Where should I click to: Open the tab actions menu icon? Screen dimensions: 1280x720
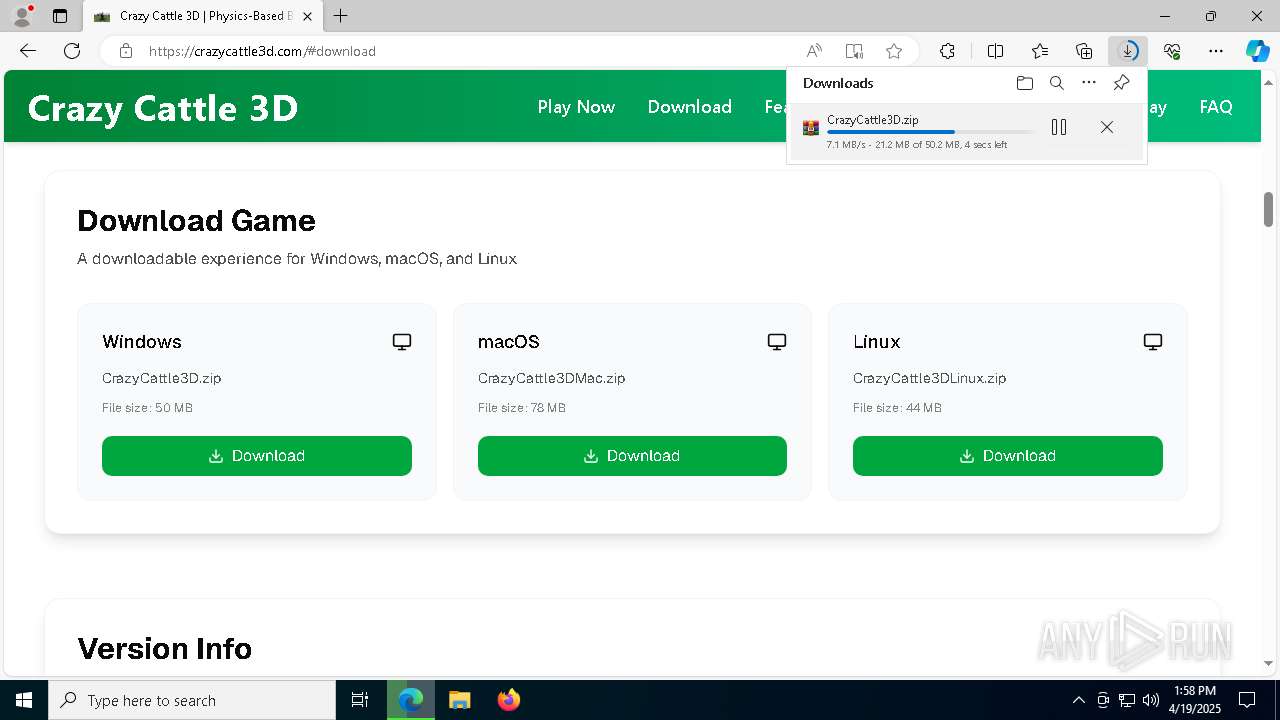click(60, 16)
